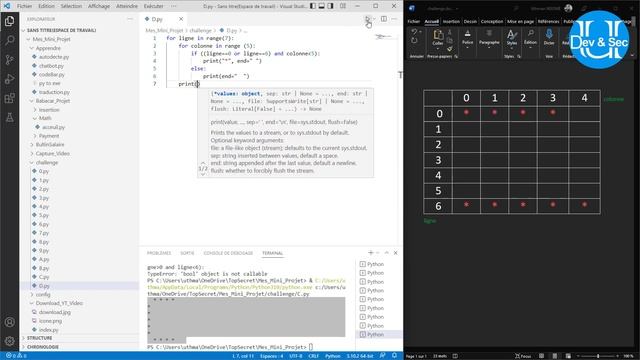
Task: Open the Customize Layout icon
Action: [343, 6]
